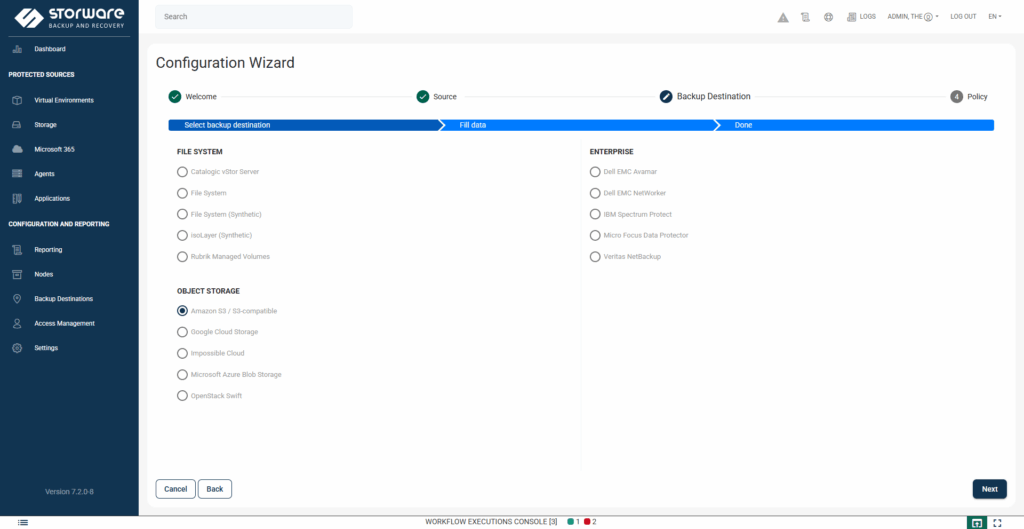The image size is (1024, 529).
Task: Open Virtual Environments menu item
Action: [63, 100]
